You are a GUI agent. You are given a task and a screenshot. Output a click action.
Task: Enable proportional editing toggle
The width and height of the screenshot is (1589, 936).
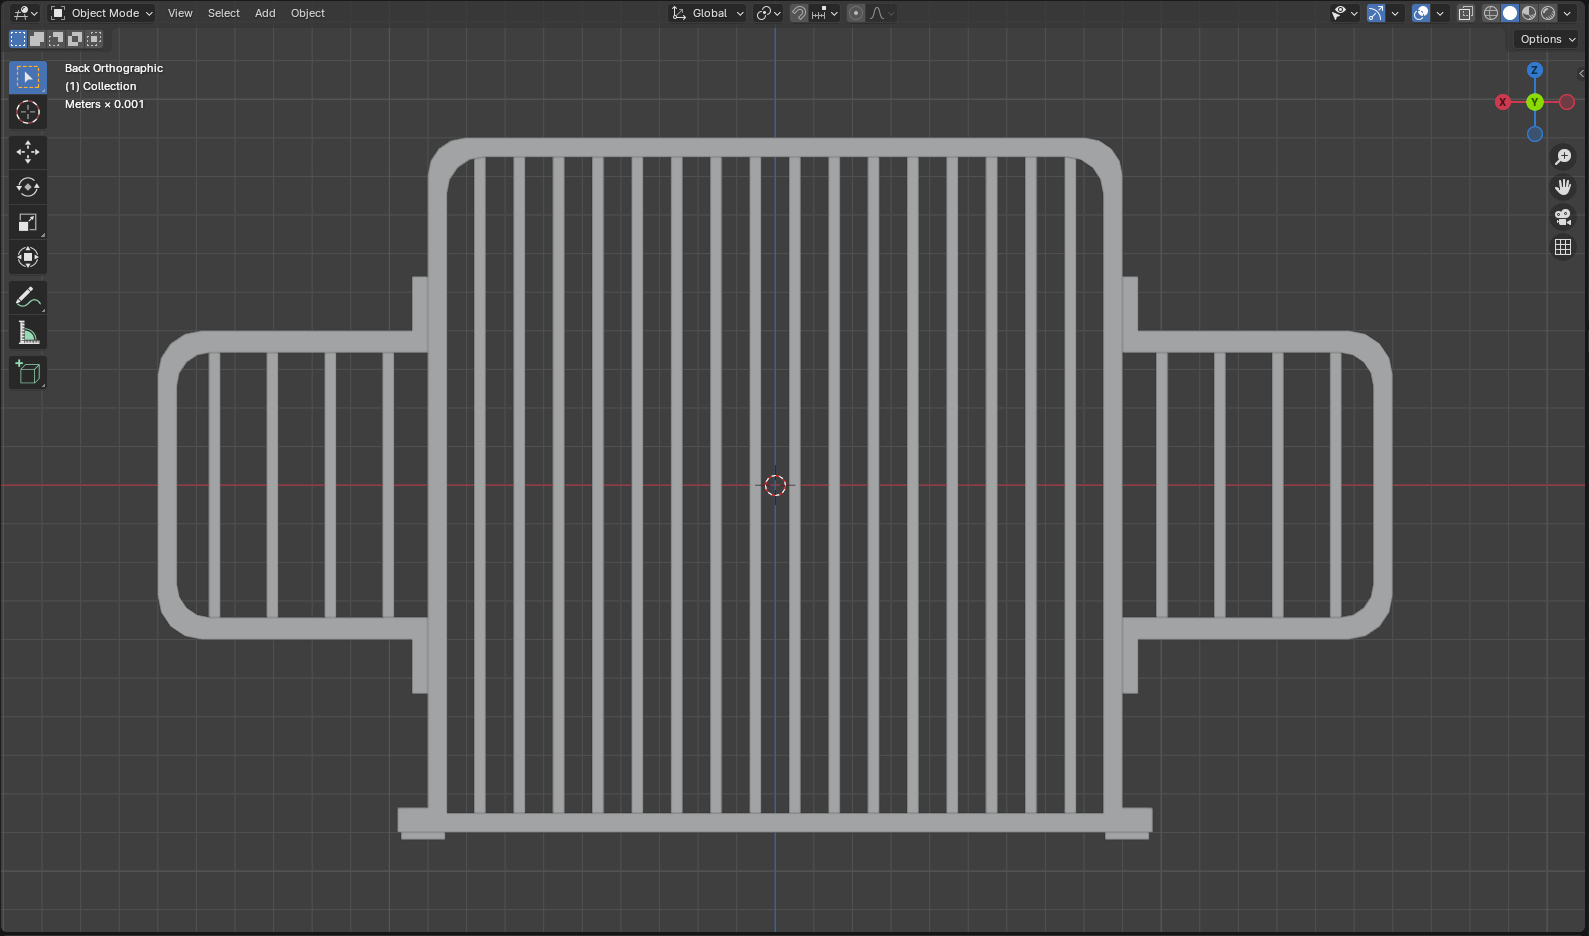pyautogui.click(x=856, y=13)
